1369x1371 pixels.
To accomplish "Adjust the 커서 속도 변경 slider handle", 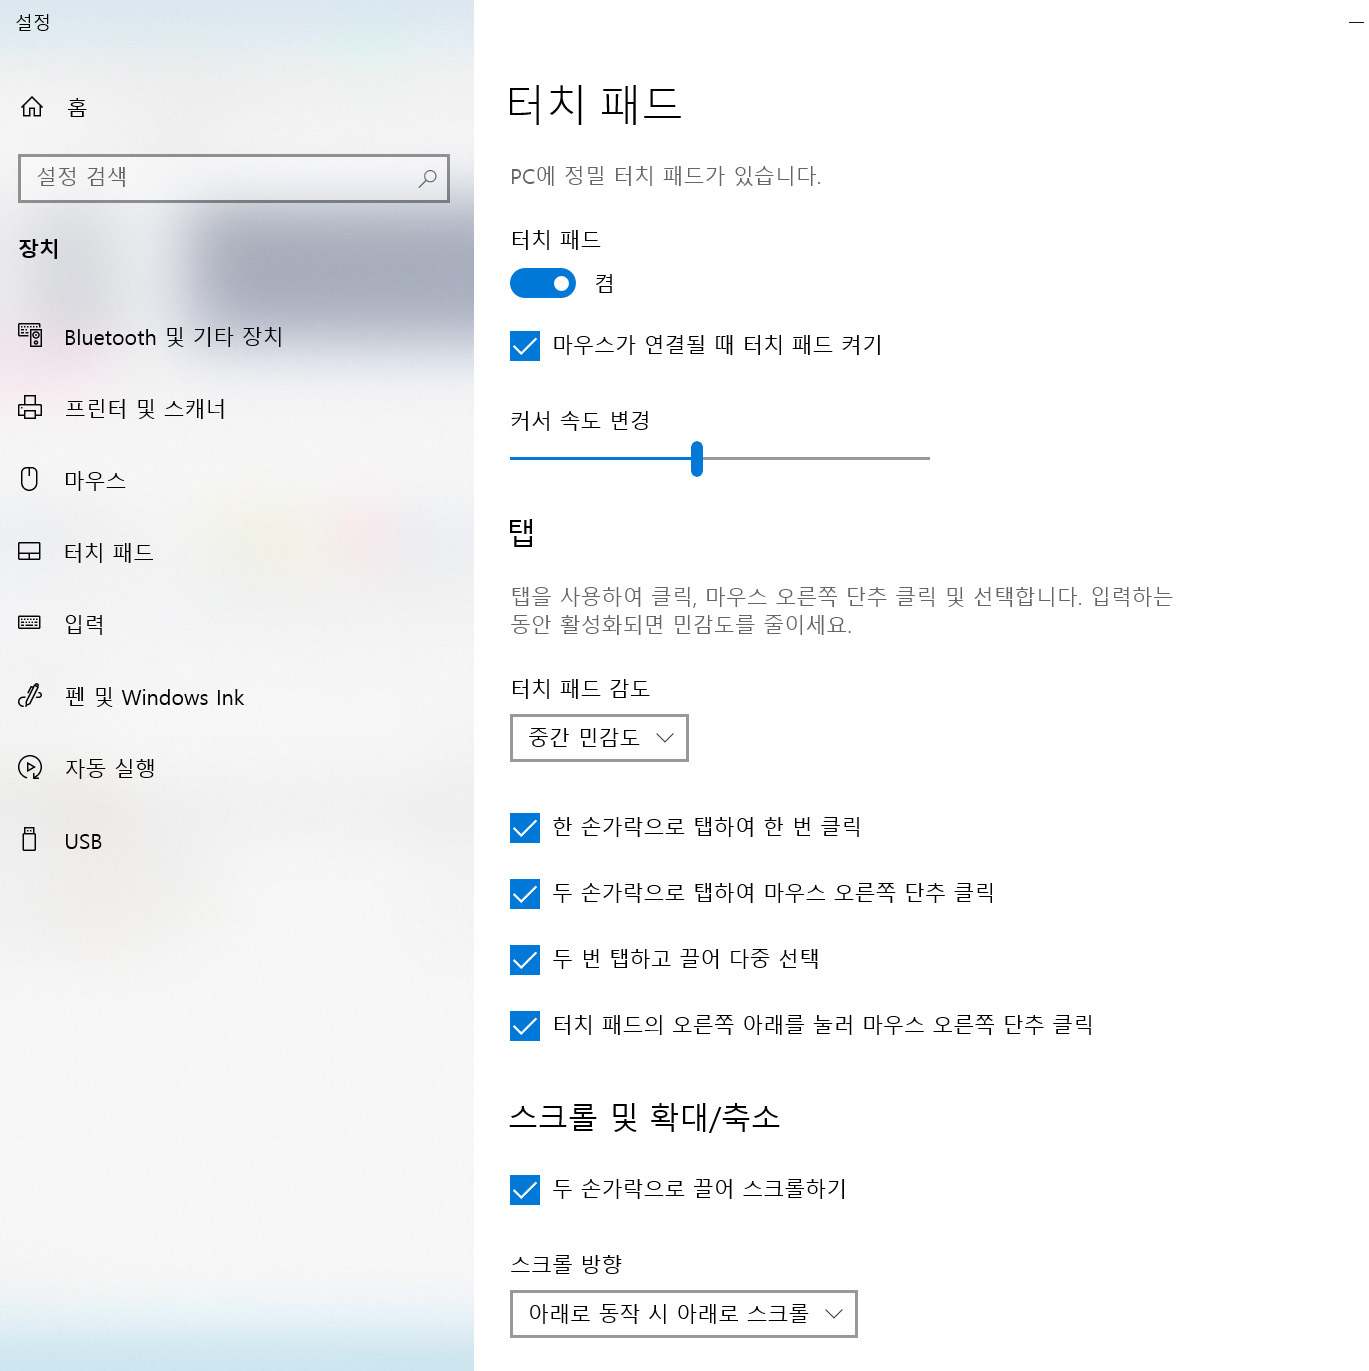I will [x=697, y=459].
